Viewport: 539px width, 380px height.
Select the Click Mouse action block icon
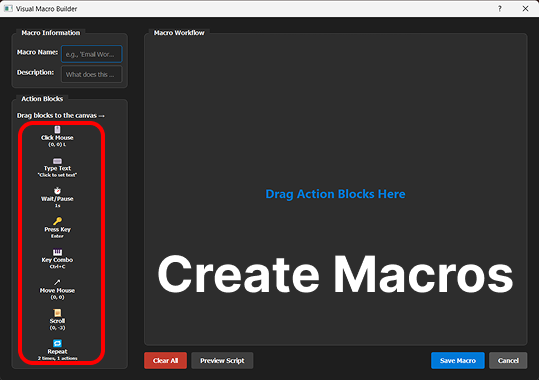57,129
